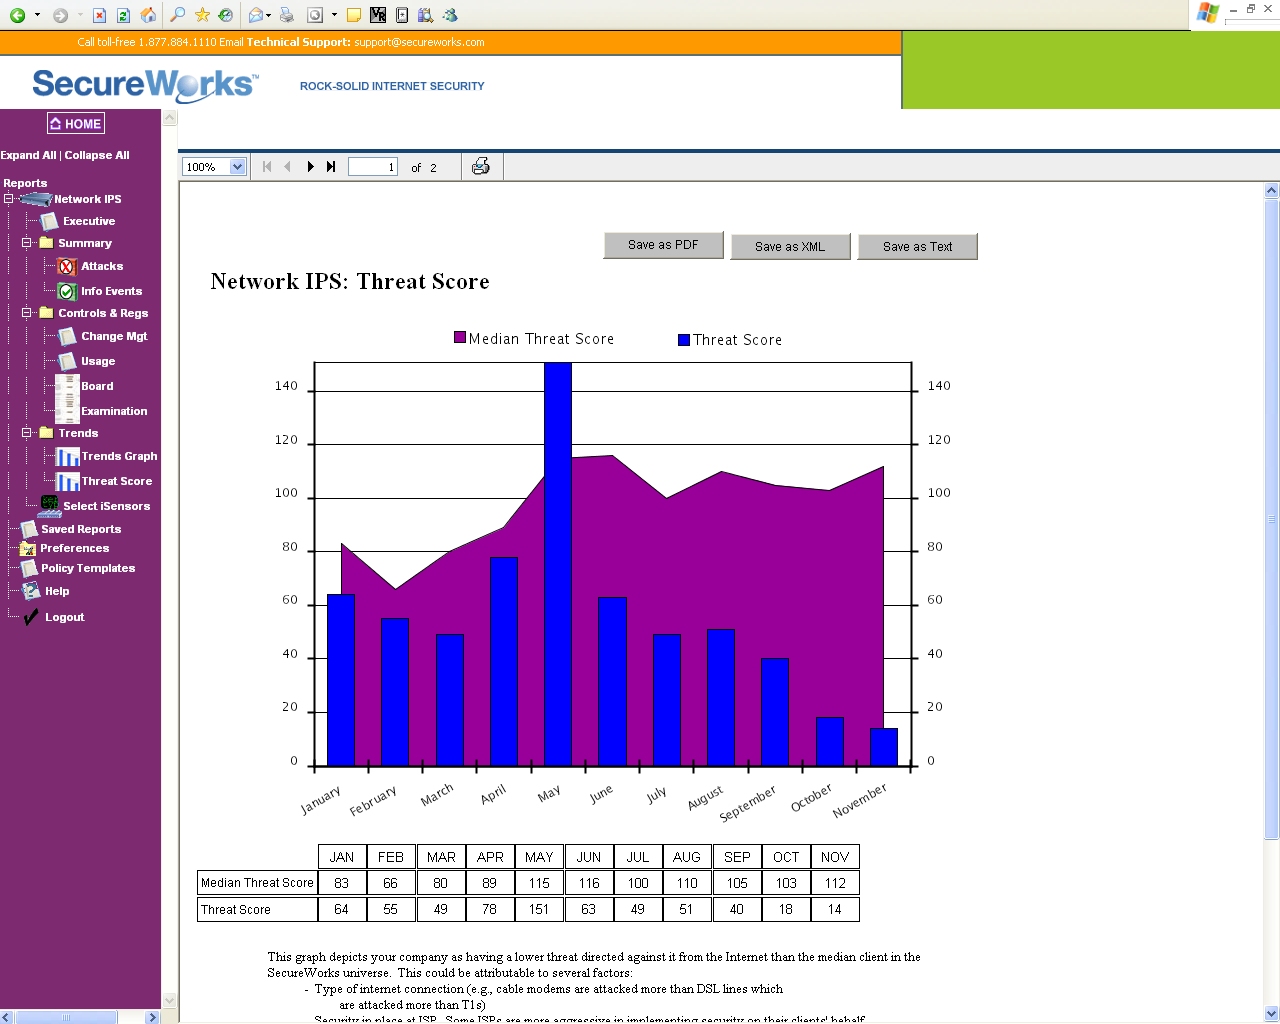This screenshot has width=1280, height=1024.
Task: Click the JUN Median Threat Score 116 cell
Action: [589, 884]
